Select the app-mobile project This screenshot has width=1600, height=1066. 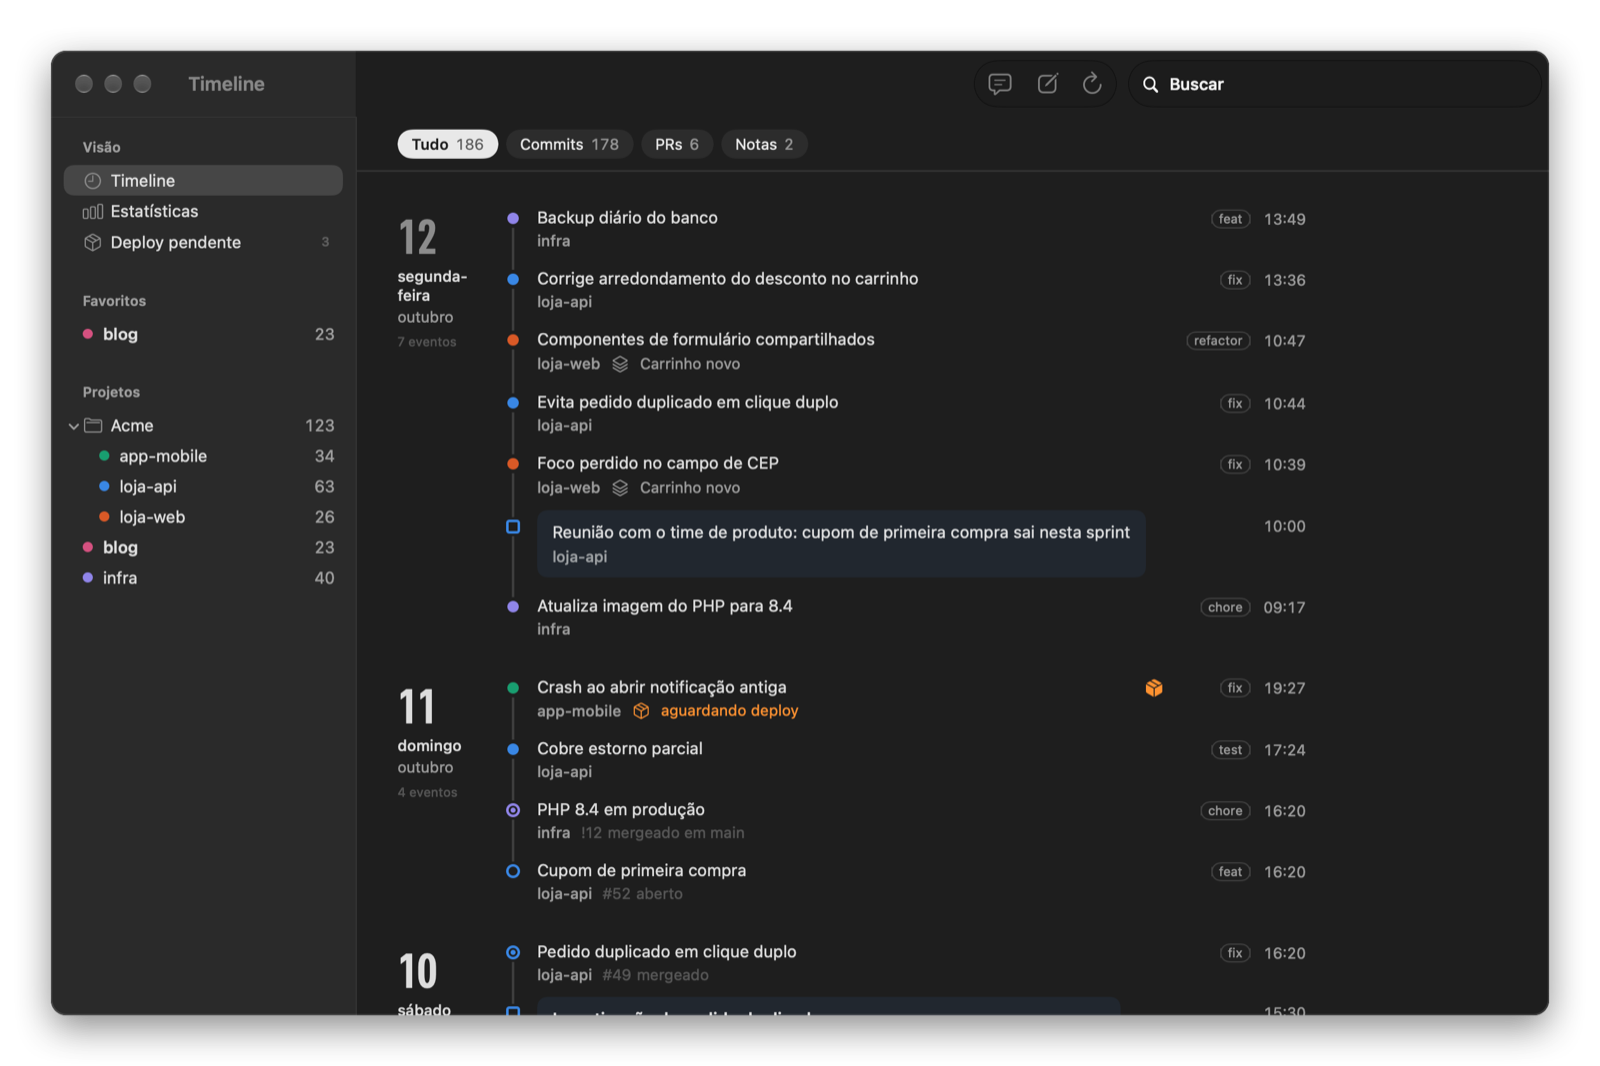[203, 457]
